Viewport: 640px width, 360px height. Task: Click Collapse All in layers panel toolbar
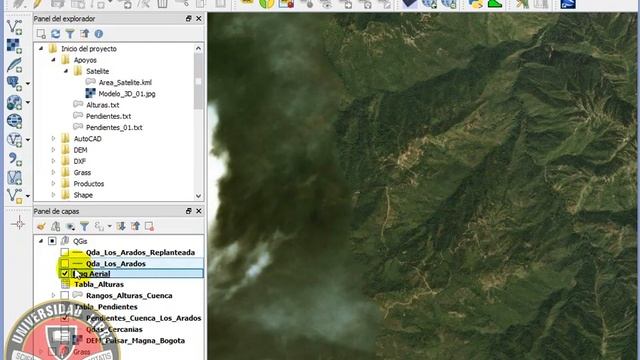click(135, 226)
